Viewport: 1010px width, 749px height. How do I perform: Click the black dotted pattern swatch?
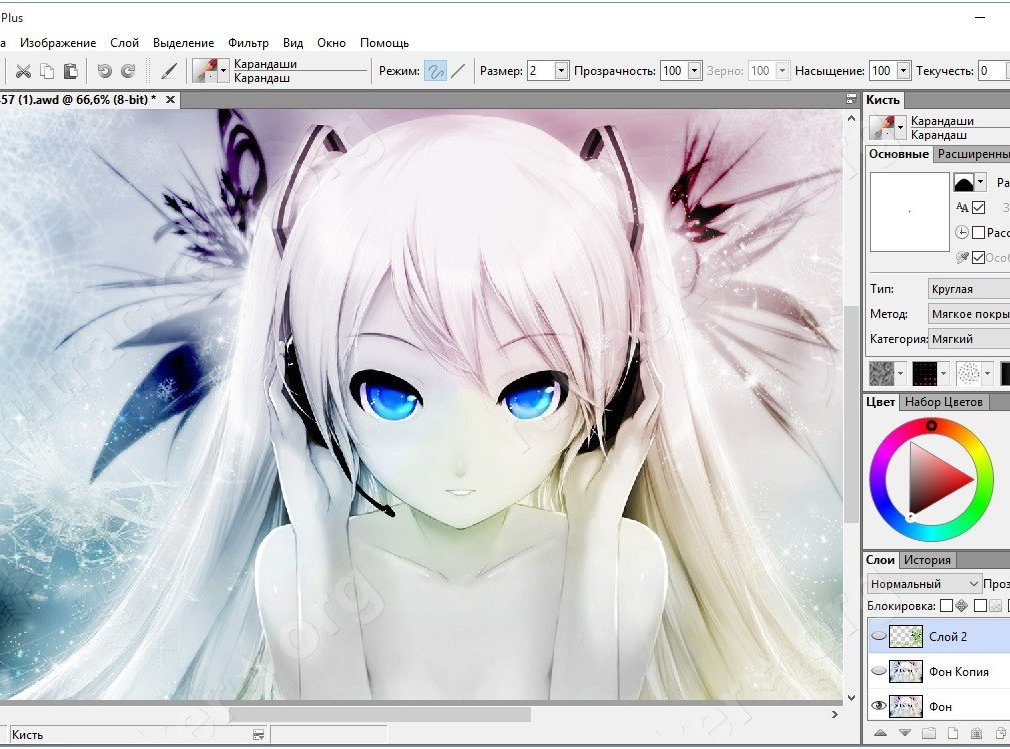(925, 373)
